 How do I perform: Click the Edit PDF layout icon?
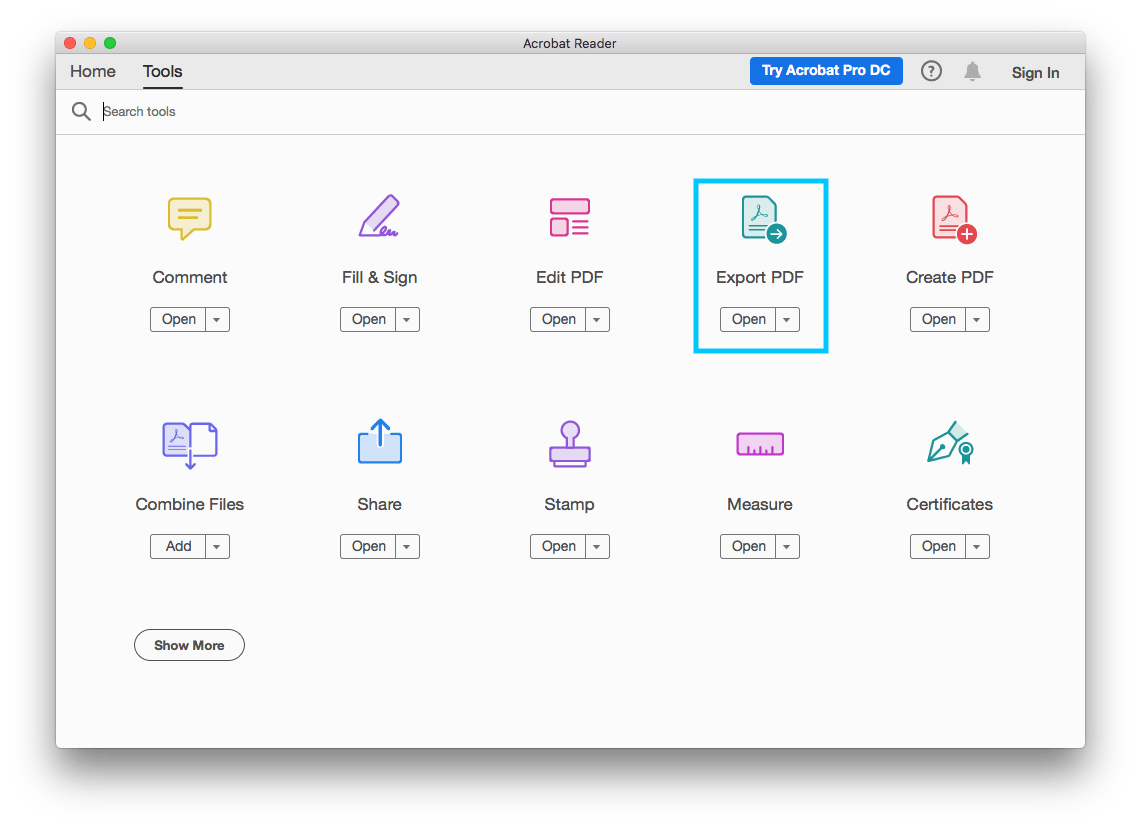[570, 217]
